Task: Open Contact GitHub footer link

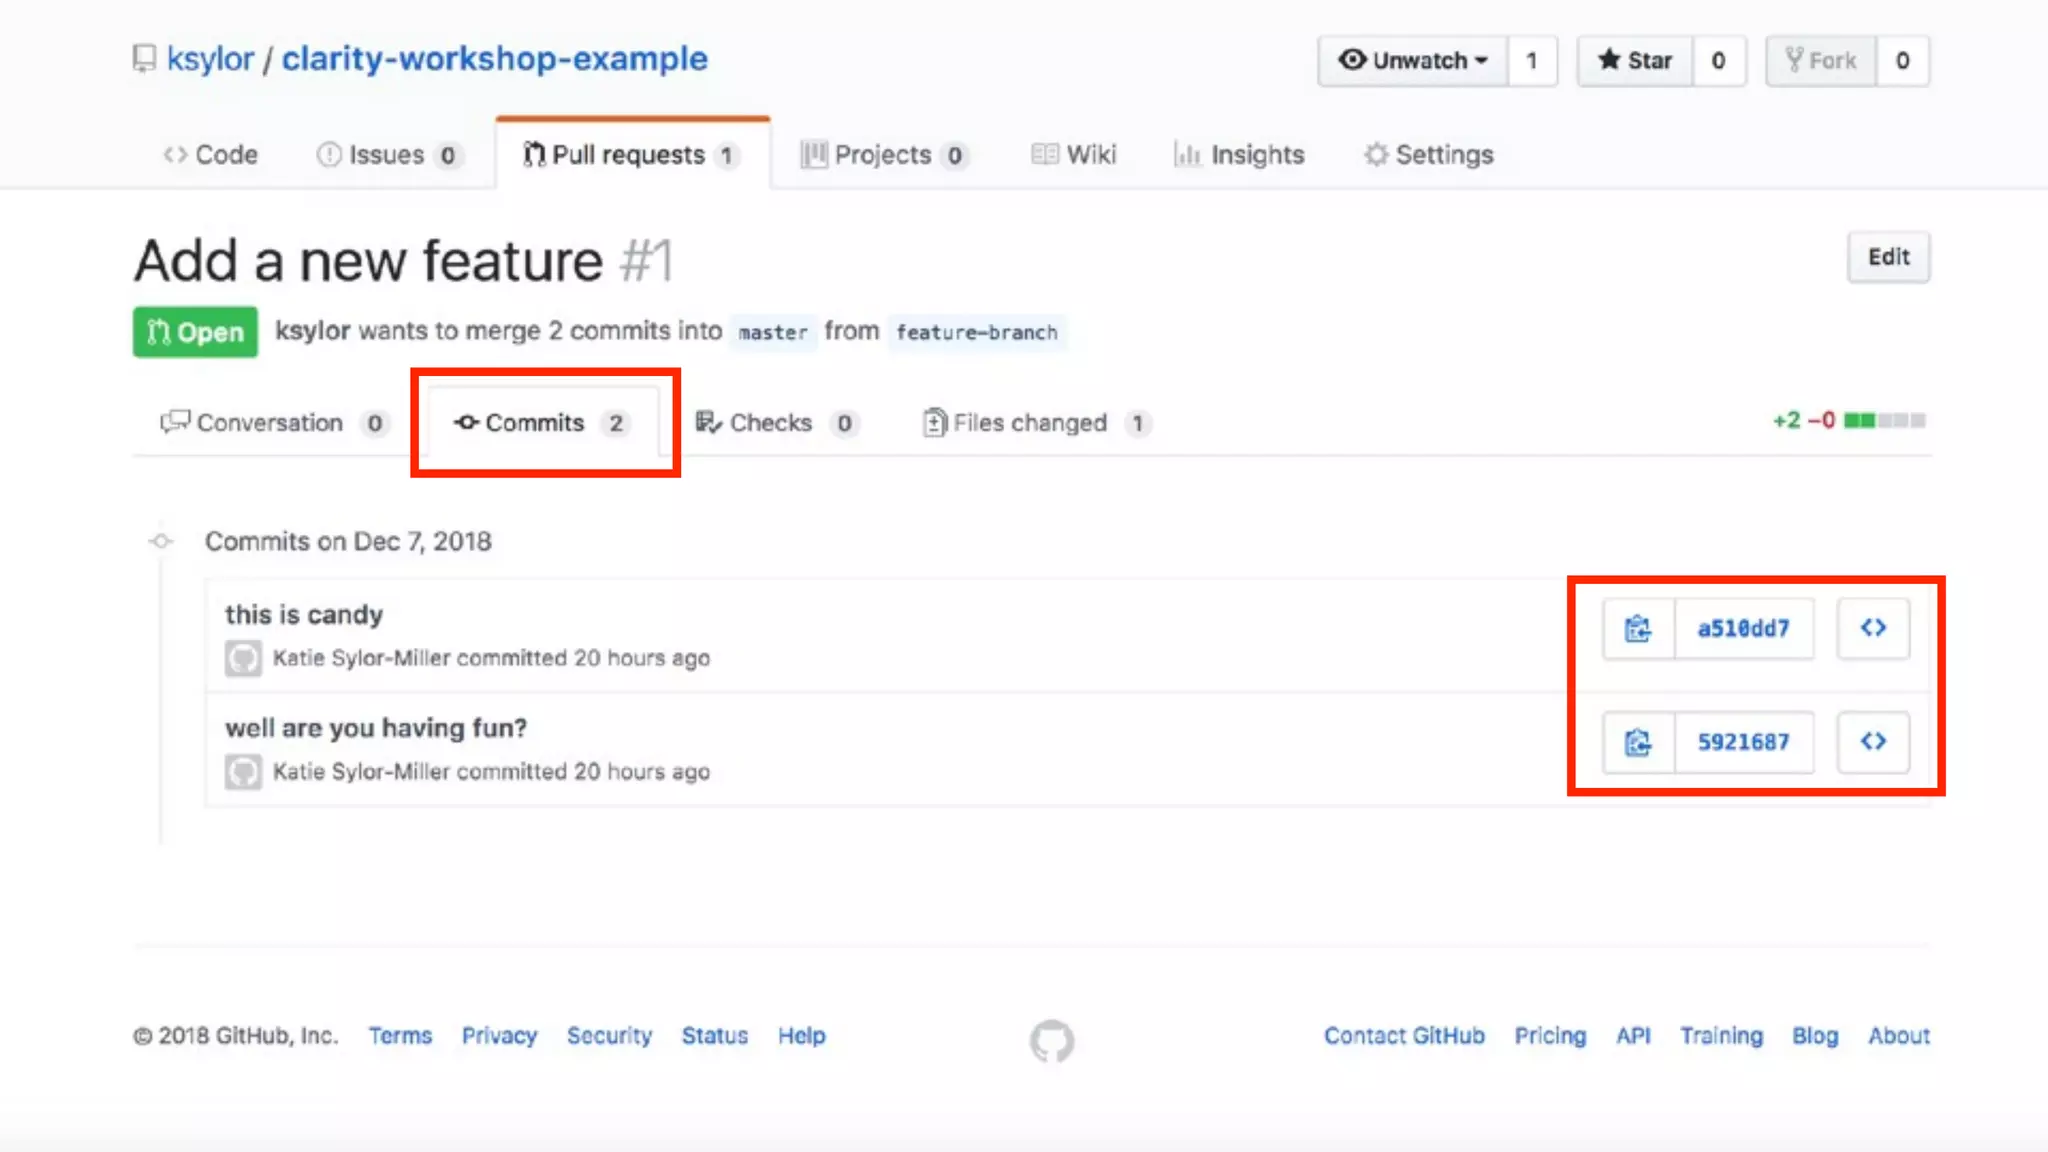Action: coord(1404,1036)
